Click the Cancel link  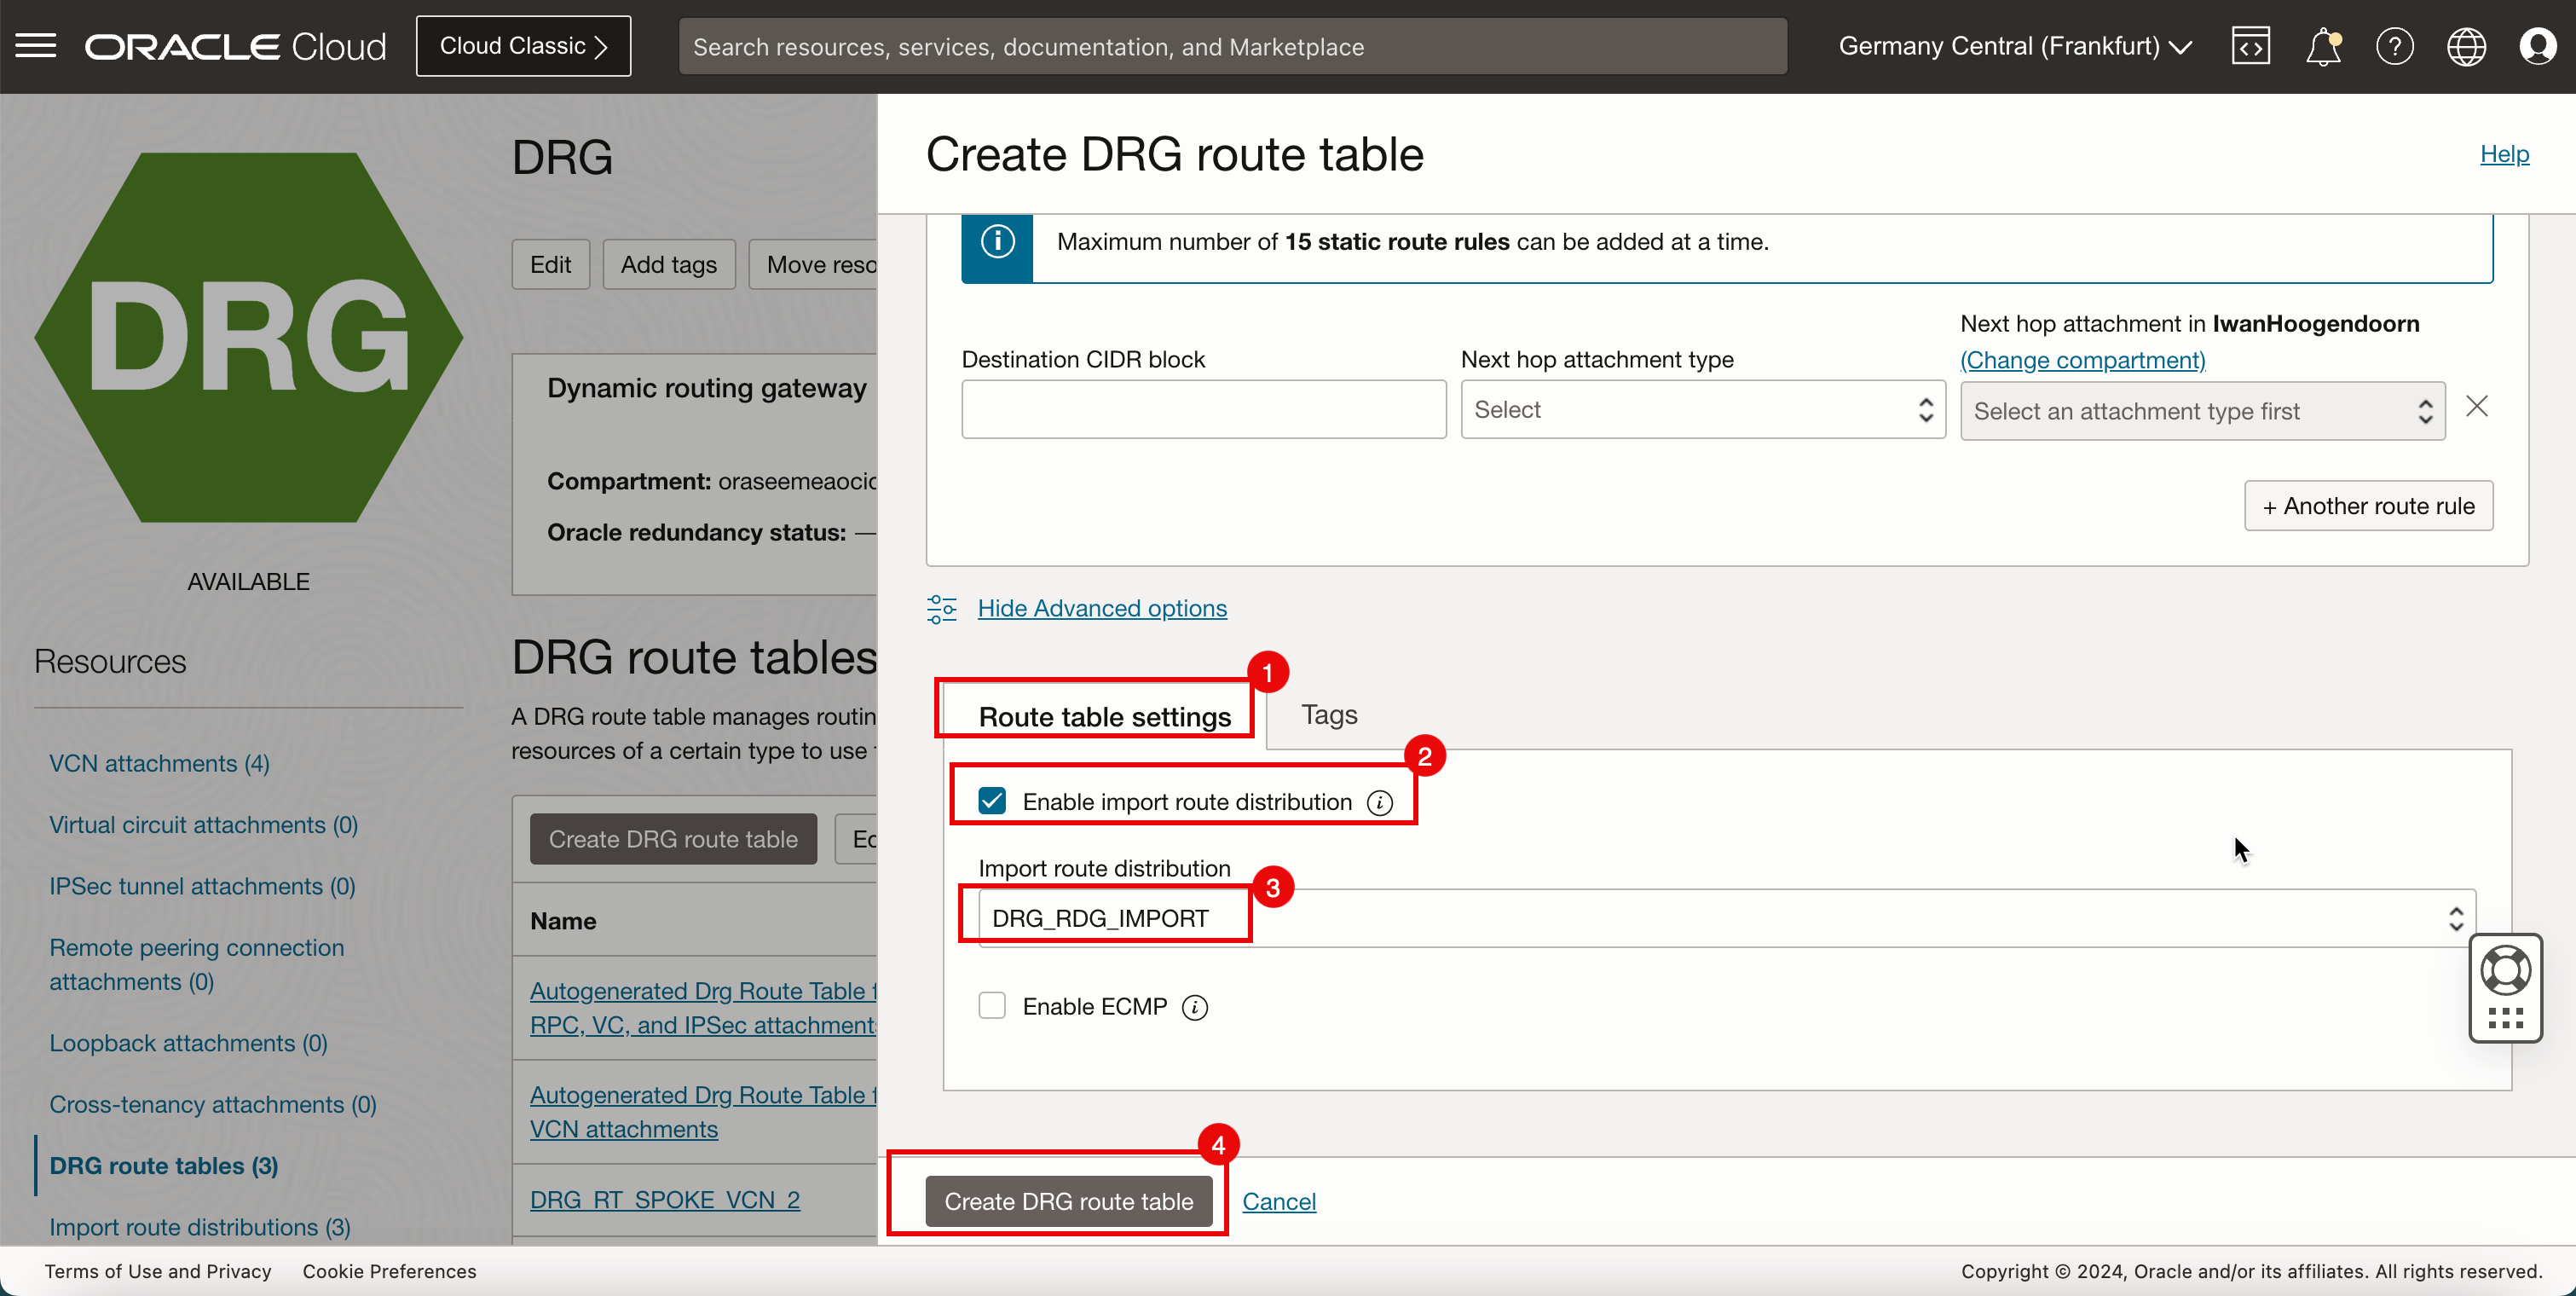pos(1280,1201)
